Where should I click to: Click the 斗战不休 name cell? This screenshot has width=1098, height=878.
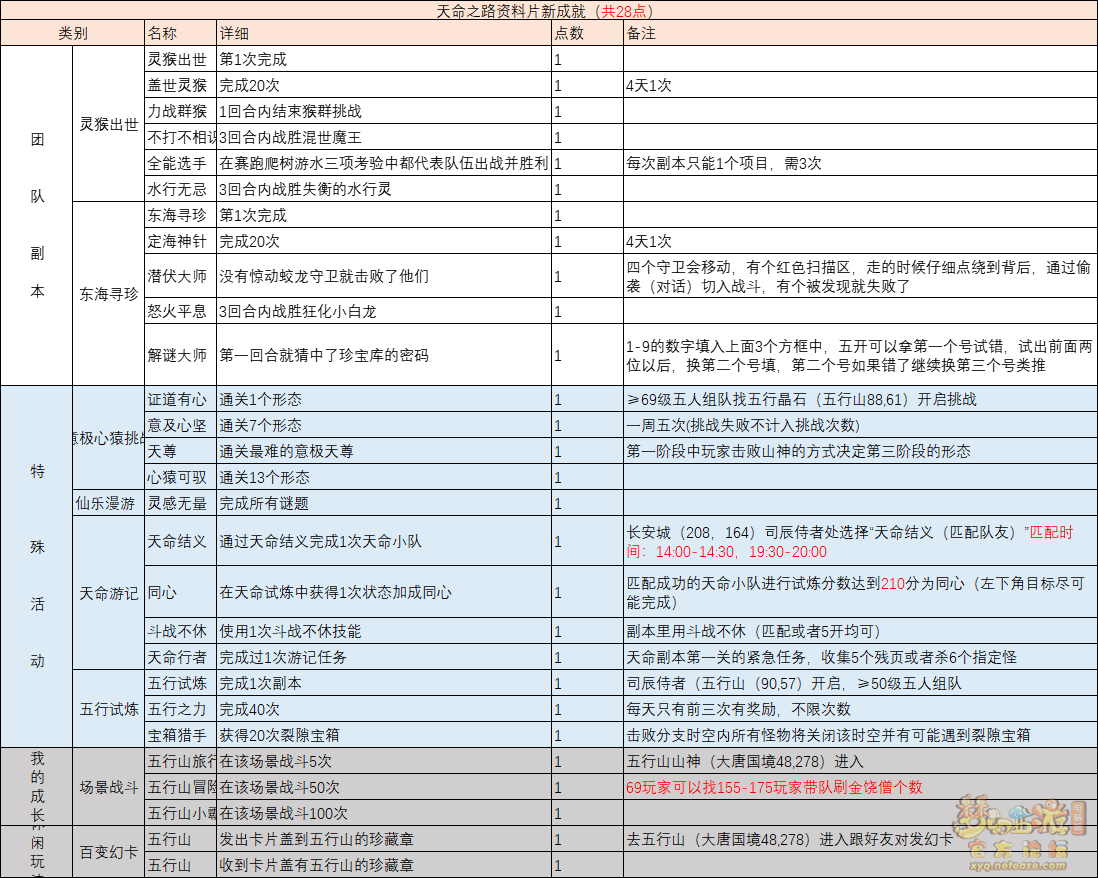[181, 631]
